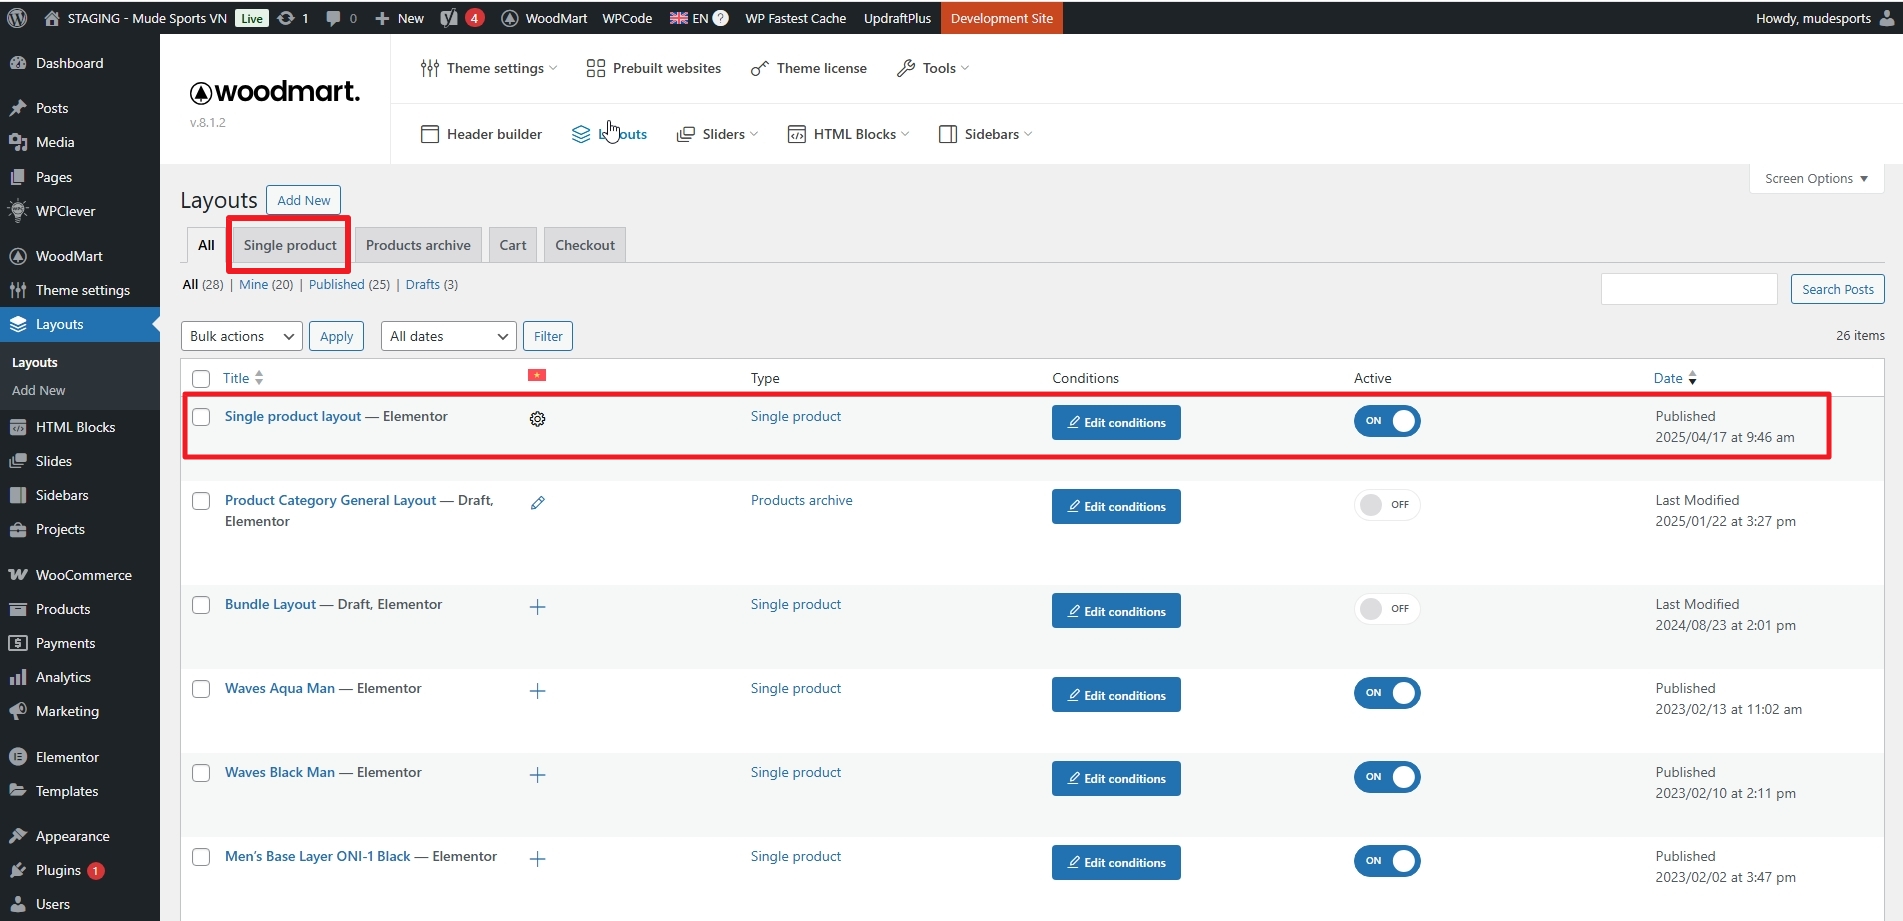Switch off Single product layout active toggle

[1387, 421]
